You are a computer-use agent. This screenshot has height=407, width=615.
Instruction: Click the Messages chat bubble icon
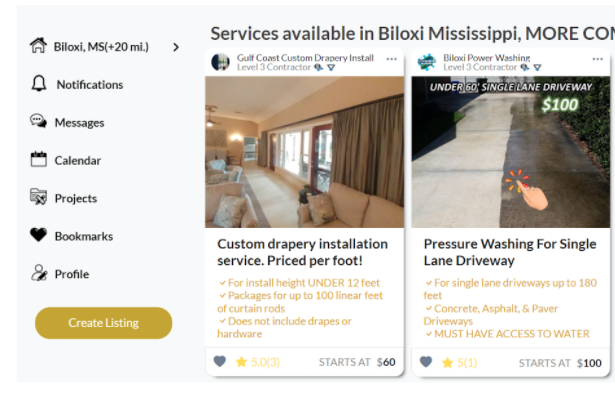point(38,121)
